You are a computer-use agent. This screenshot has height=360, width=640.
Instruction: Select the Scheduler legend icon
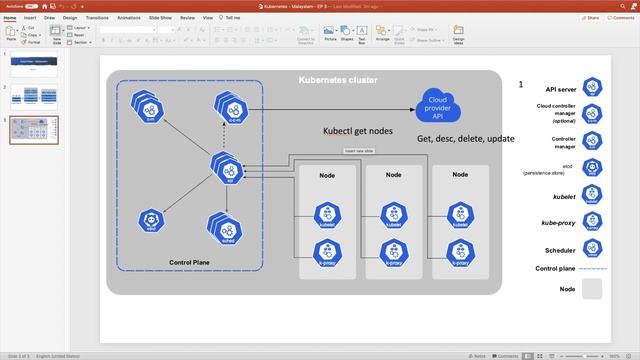(592, 248)
